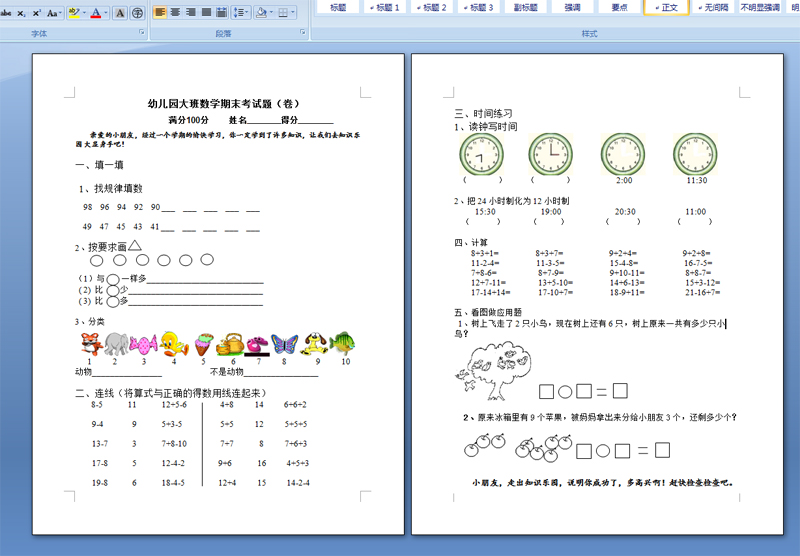Click the 姓名 blank line
This screenshot has height=556, width=800.
click(263, 120)
